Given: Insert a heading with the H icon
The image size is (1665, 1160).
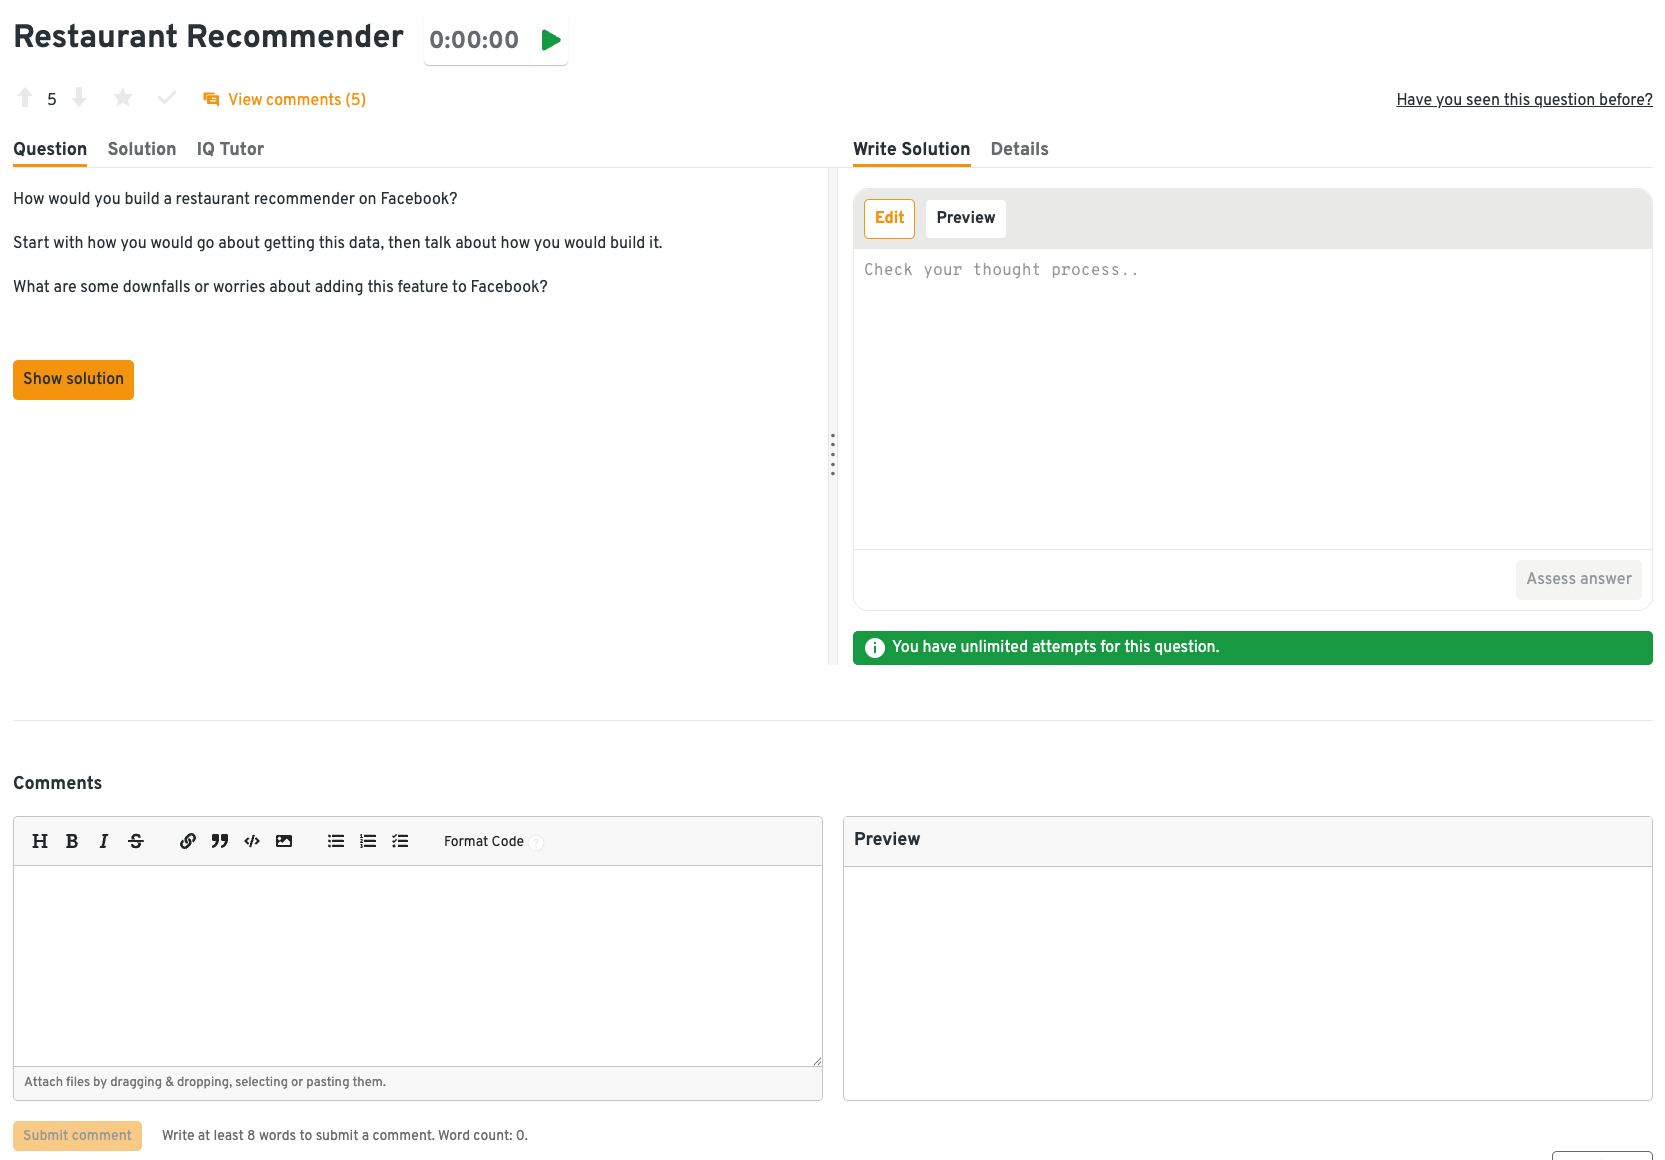Looking at the screenshot, I should click(x=40, y=841).
